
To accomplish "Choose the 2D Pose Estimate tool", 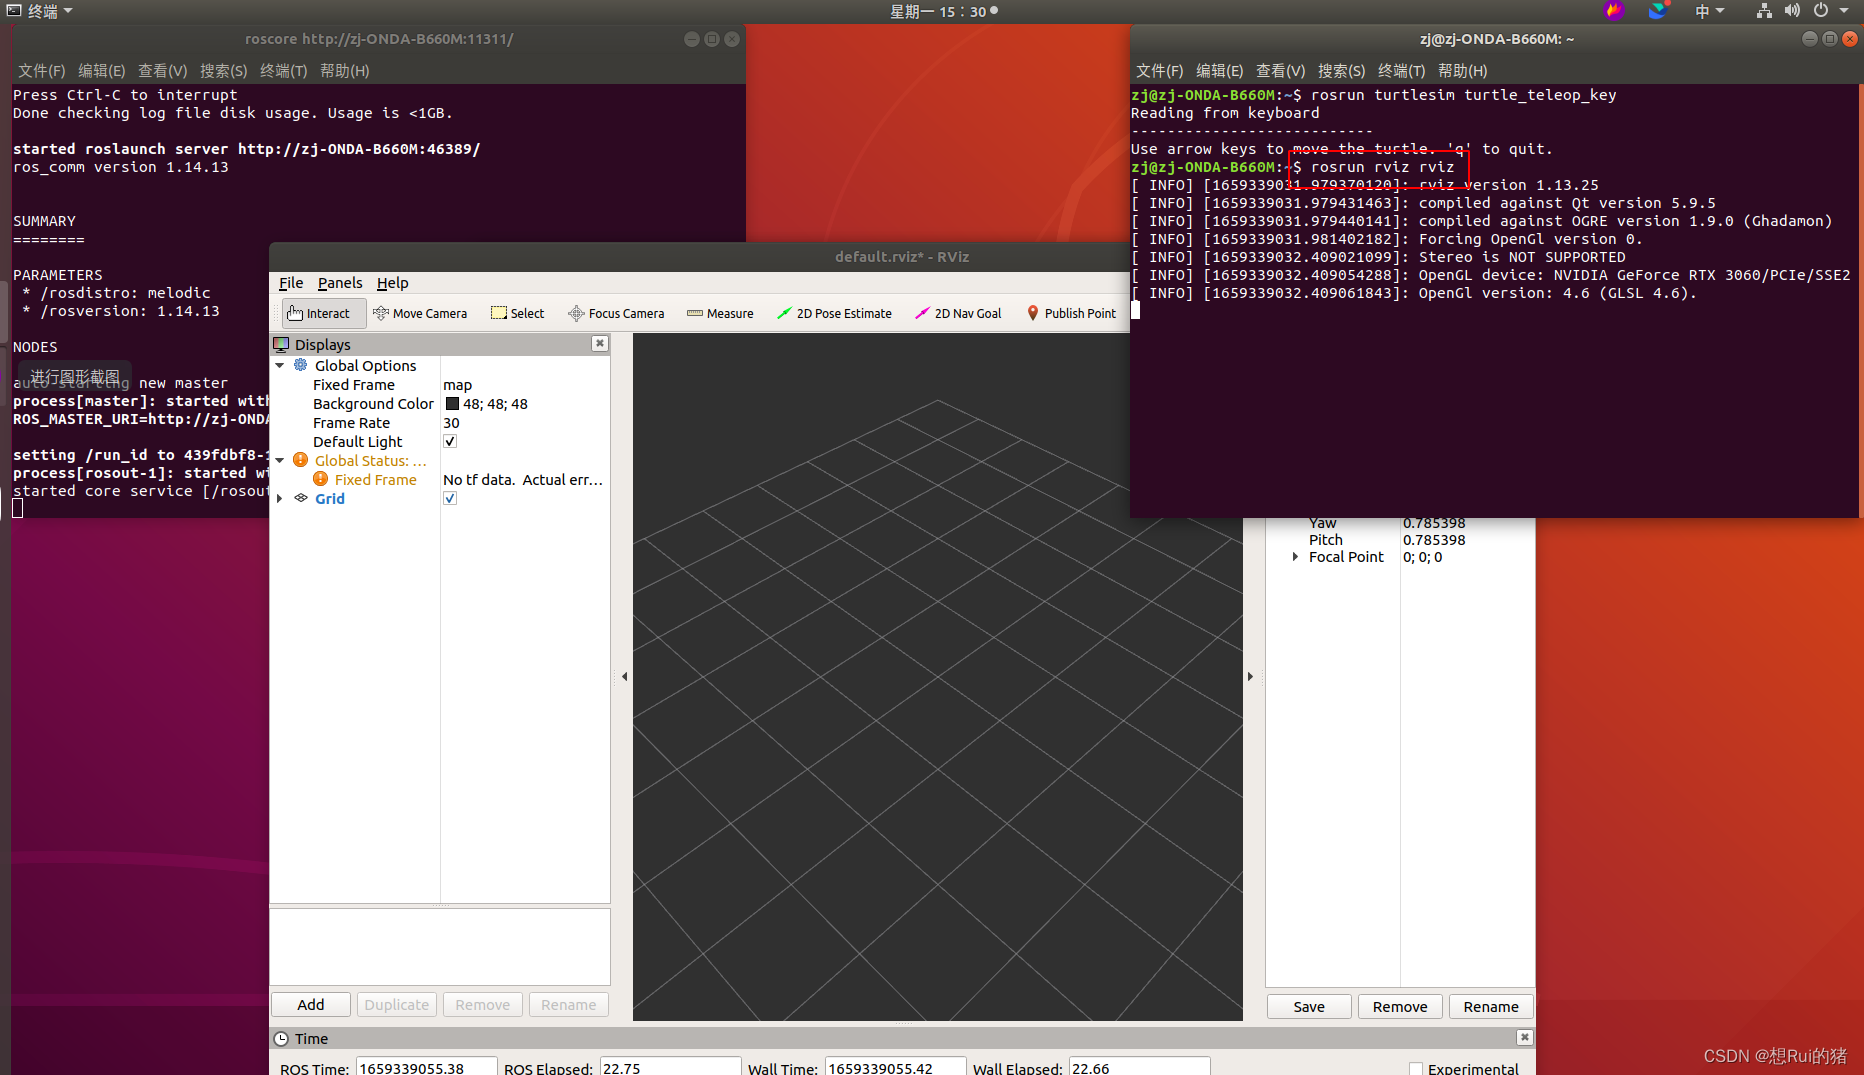I will (x=835, y=313).
